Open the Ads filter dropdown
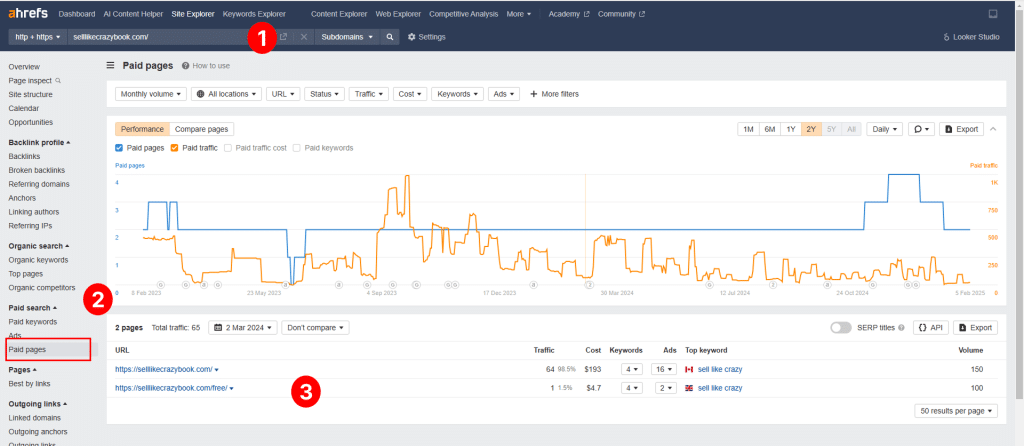The image size is (1024, 446). tap(504, 94)
